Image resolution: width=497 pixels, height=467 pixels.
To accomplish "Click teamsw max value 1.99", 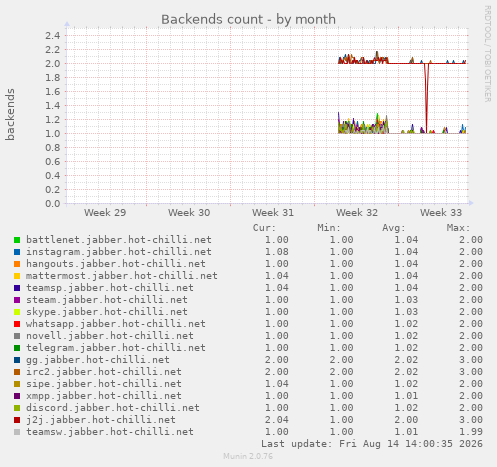I will pos(471,432).
